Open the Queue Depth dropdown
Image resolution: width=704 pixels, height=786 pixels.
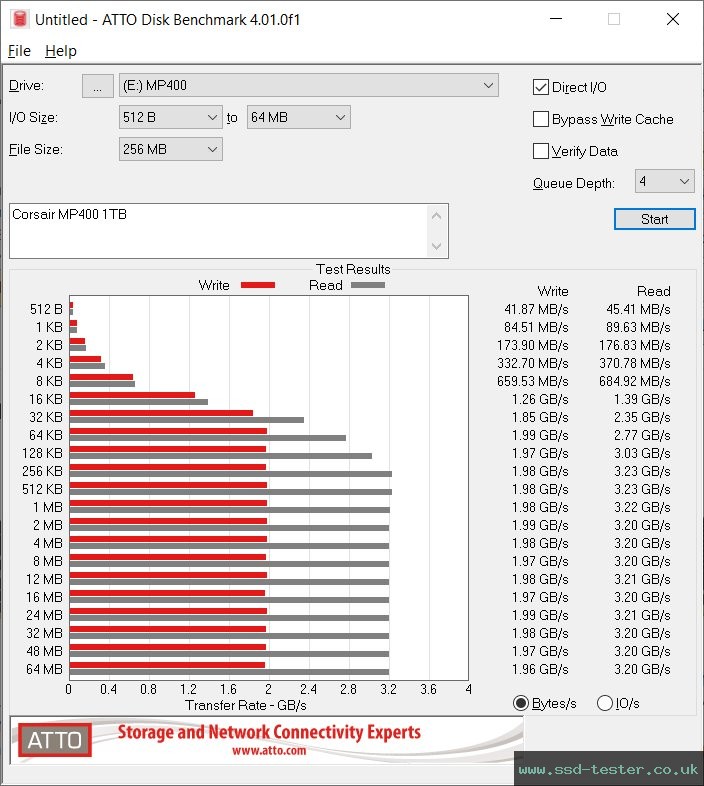click(664, 181)
